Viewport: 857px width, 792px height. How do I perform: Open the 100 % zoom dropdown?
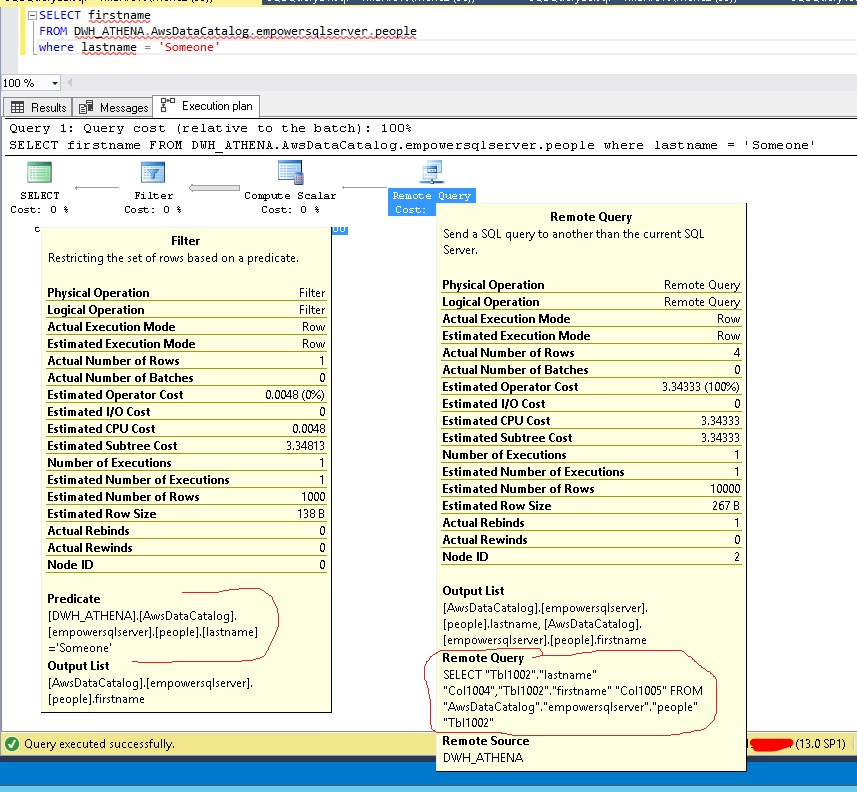[54, 83]
